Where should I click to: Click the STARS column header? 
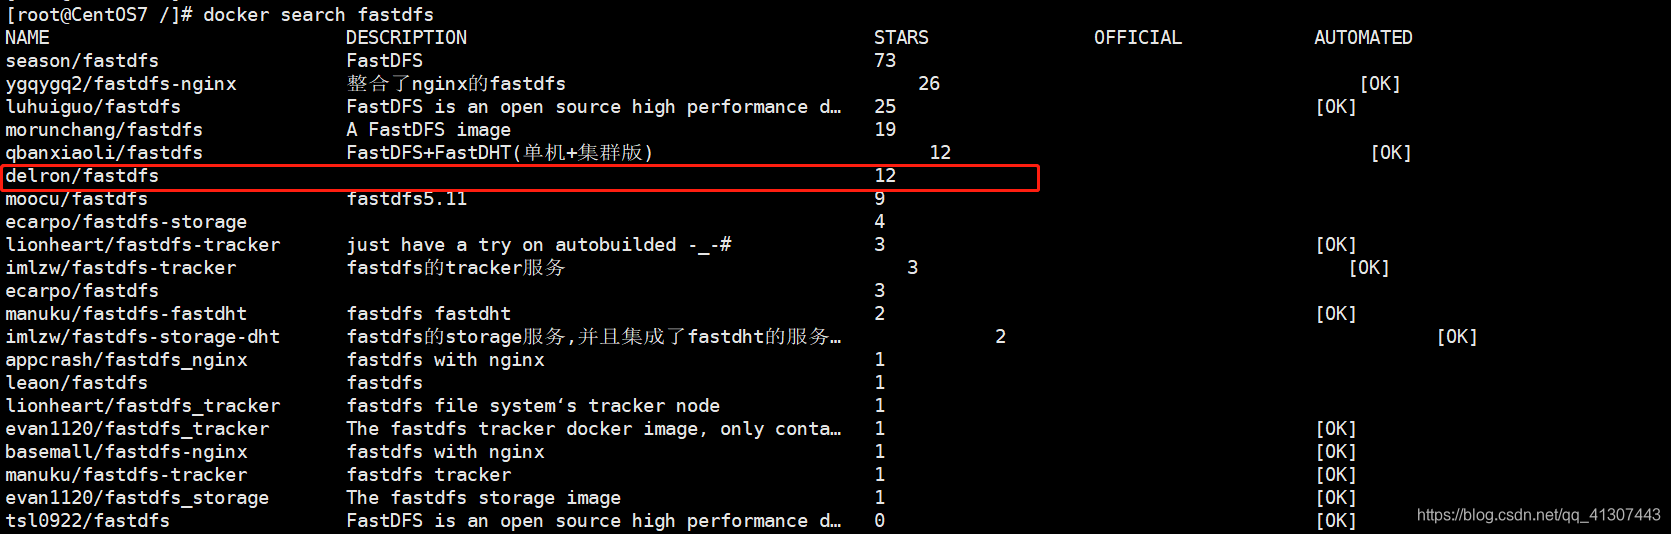point(901,38)
